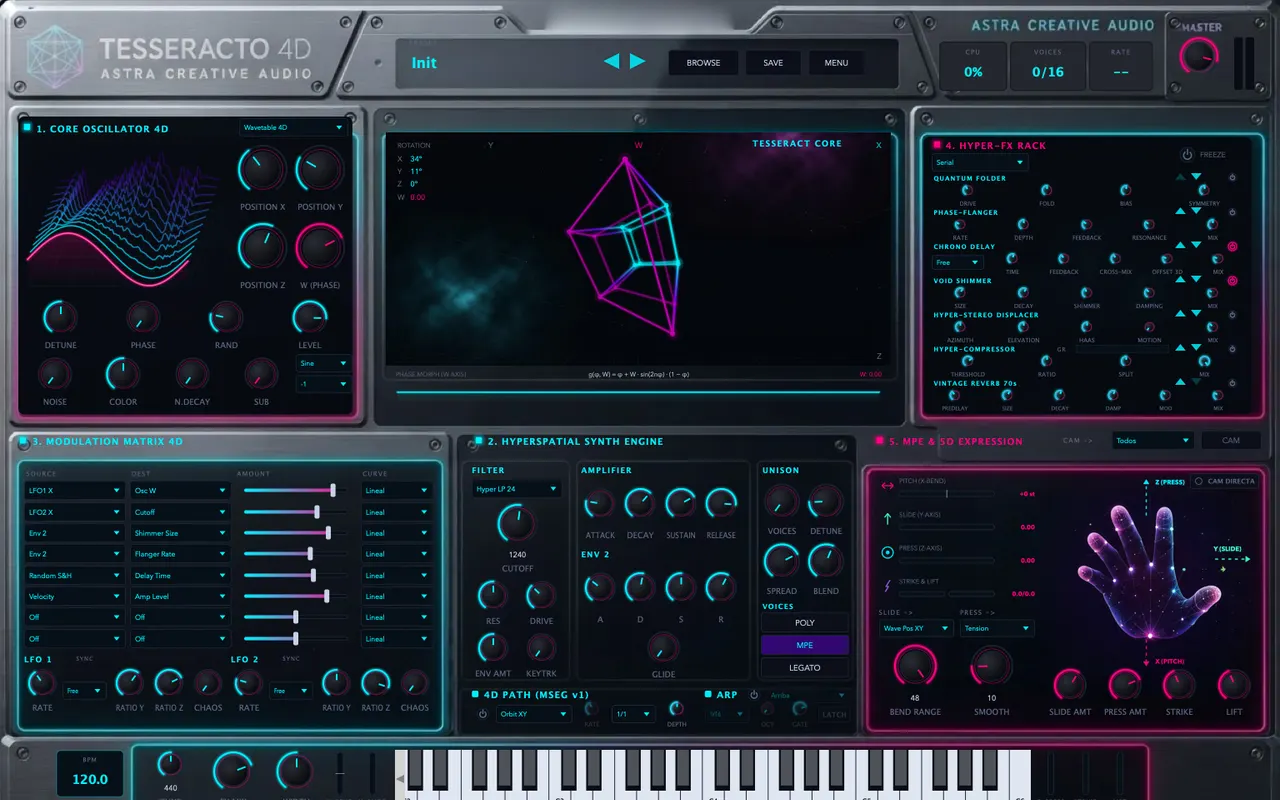1280x800 pixels.
Task: Go to the previous preset arrow
Action: coord(611,62)
